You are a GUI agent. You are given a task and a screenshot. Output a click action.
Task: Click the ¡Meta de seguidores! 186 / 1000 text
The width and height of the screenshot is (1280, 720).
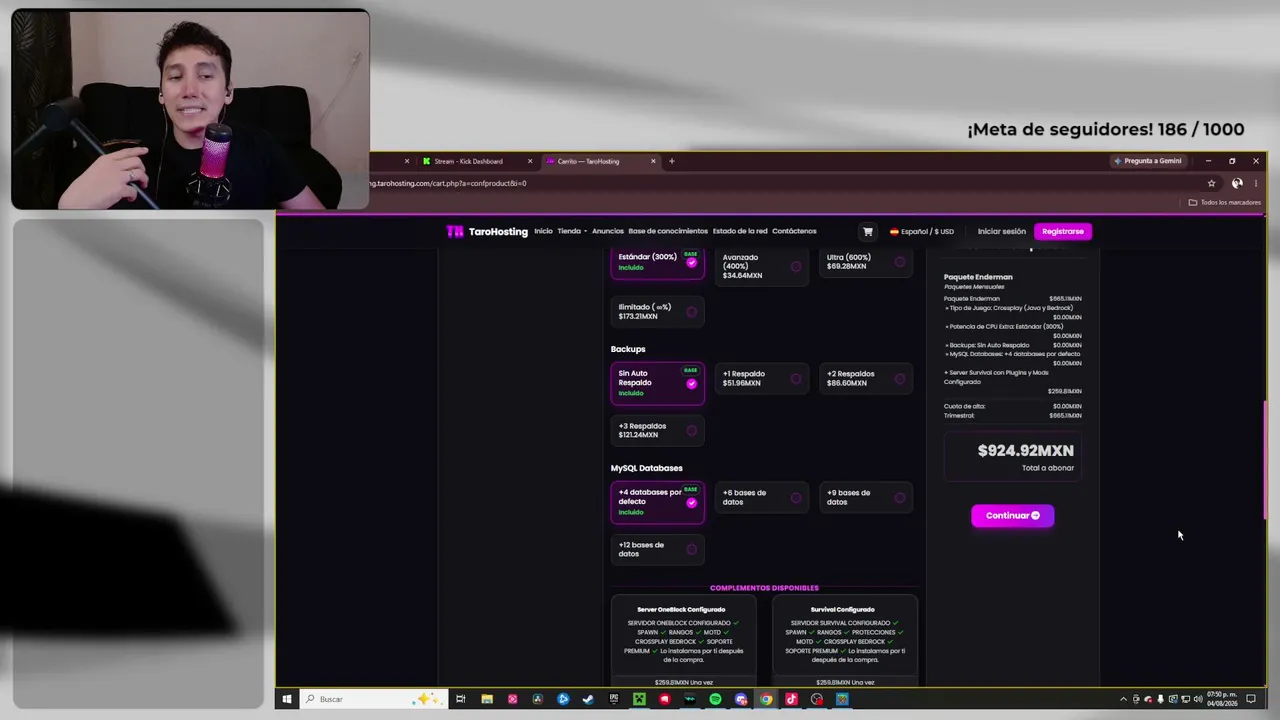point(1106,130)
